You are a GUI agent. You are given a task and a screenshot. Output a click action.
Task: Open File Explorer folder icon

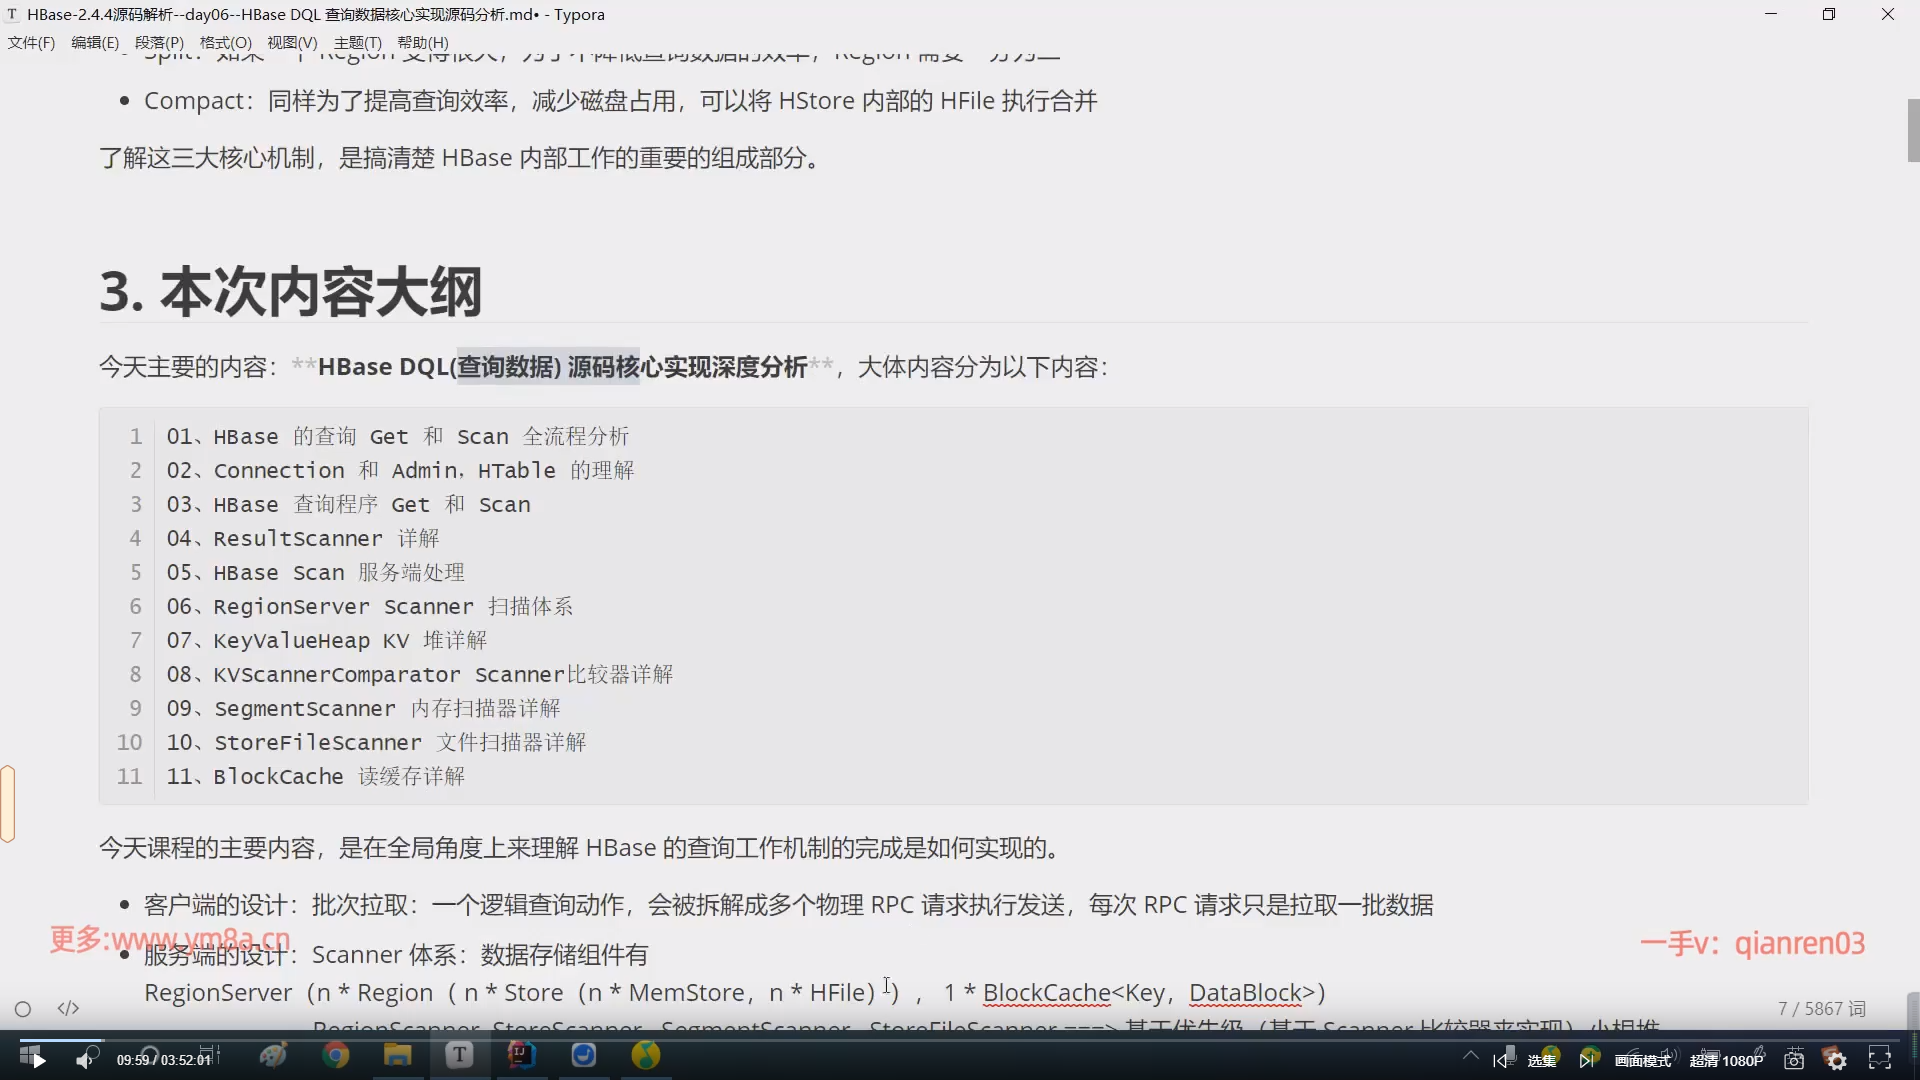397,1055
